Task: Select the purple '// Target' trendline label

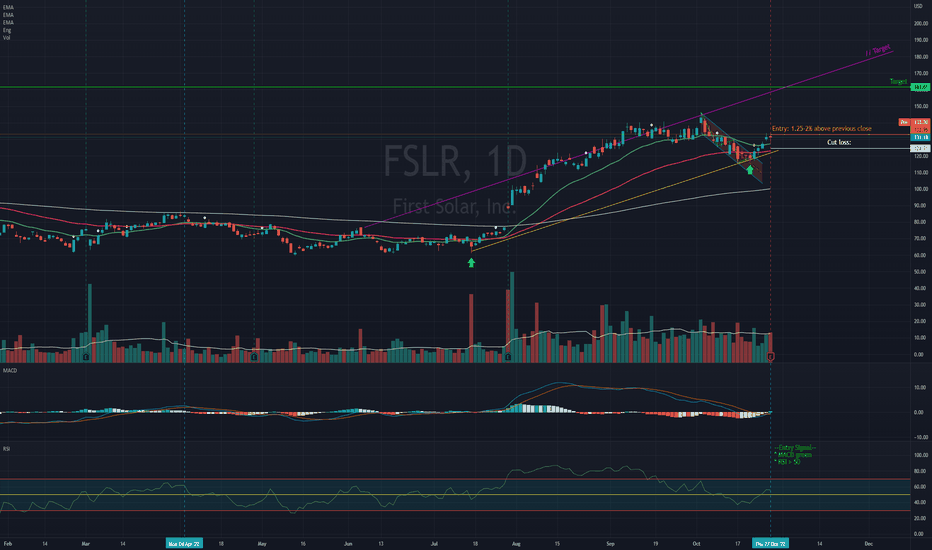Action: click(x=878, y=51)
